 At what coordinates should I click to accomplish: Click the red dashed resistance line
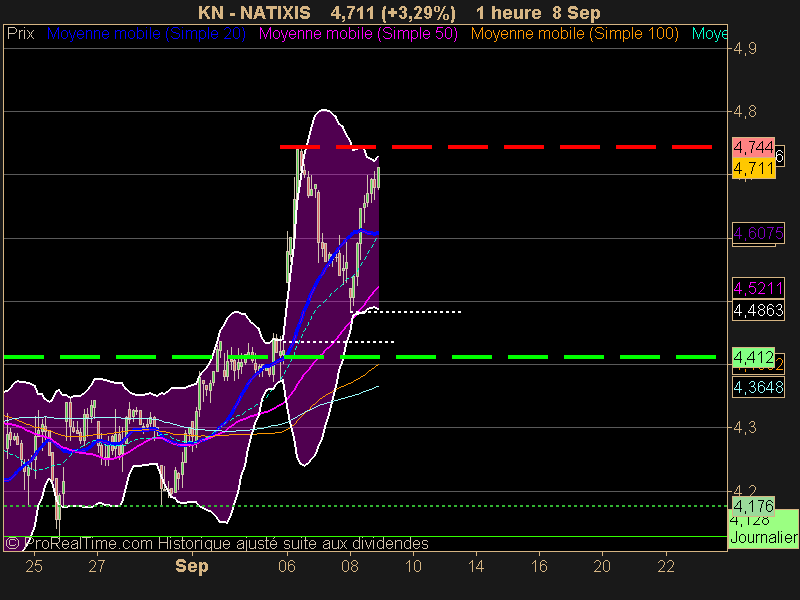(x=496, y=147)
